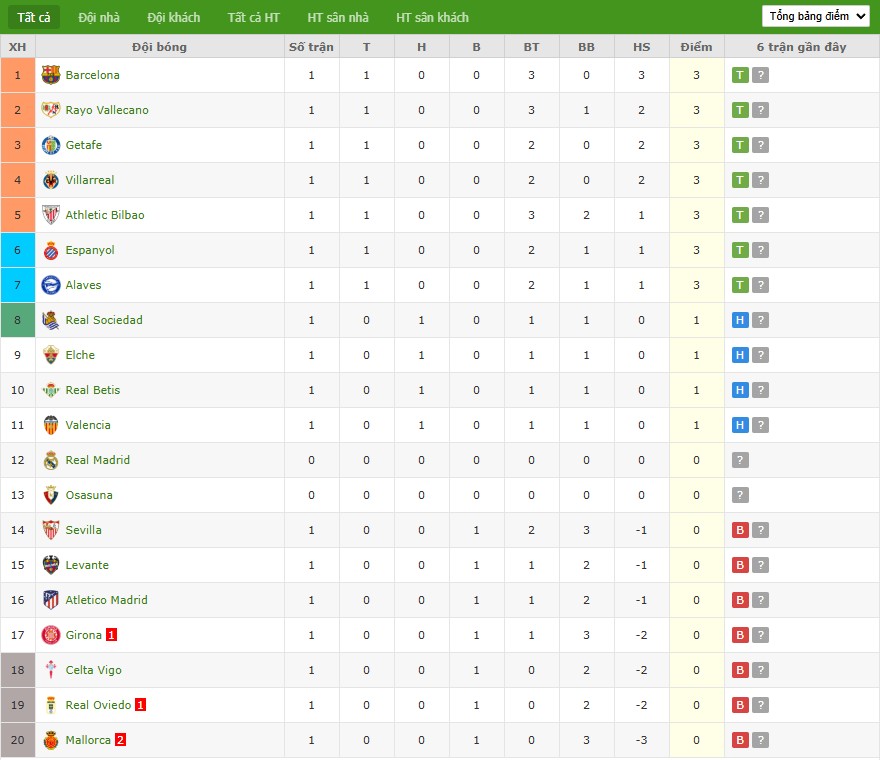Viewport: 880px width, 760px height.
Task: Click the Rayo Vallecano club crest
Action: coord(51,110)
